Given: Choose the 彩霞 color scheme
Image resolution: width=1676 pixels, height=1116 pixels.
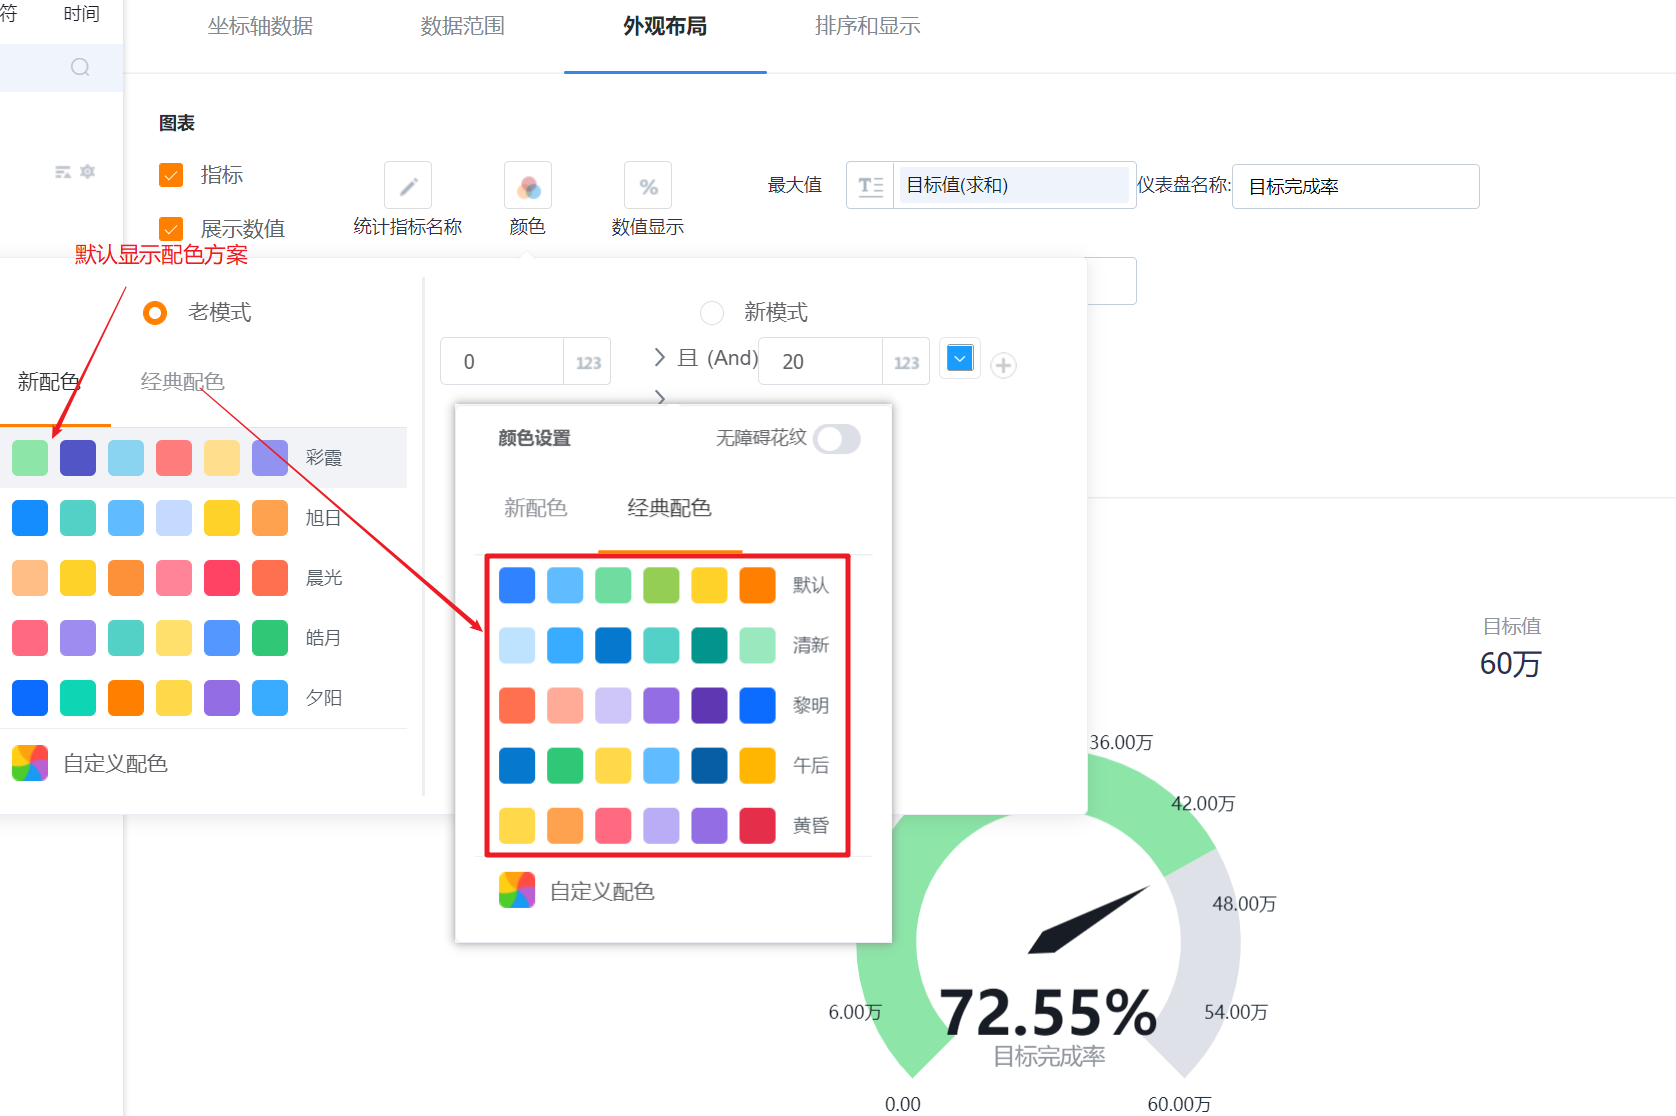Looking at the screenshot, I should coord(203,458).
